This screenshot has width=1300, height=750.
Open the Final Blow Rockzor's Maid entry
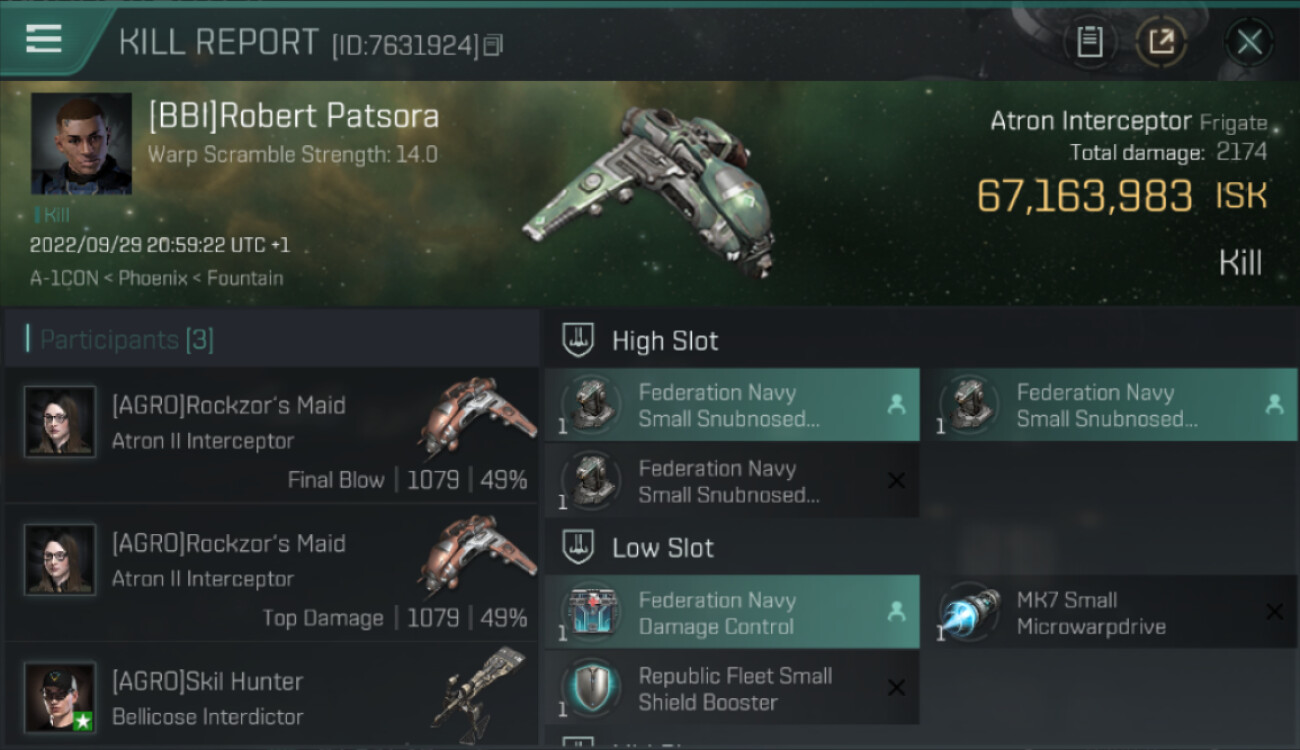pos(270,435)
